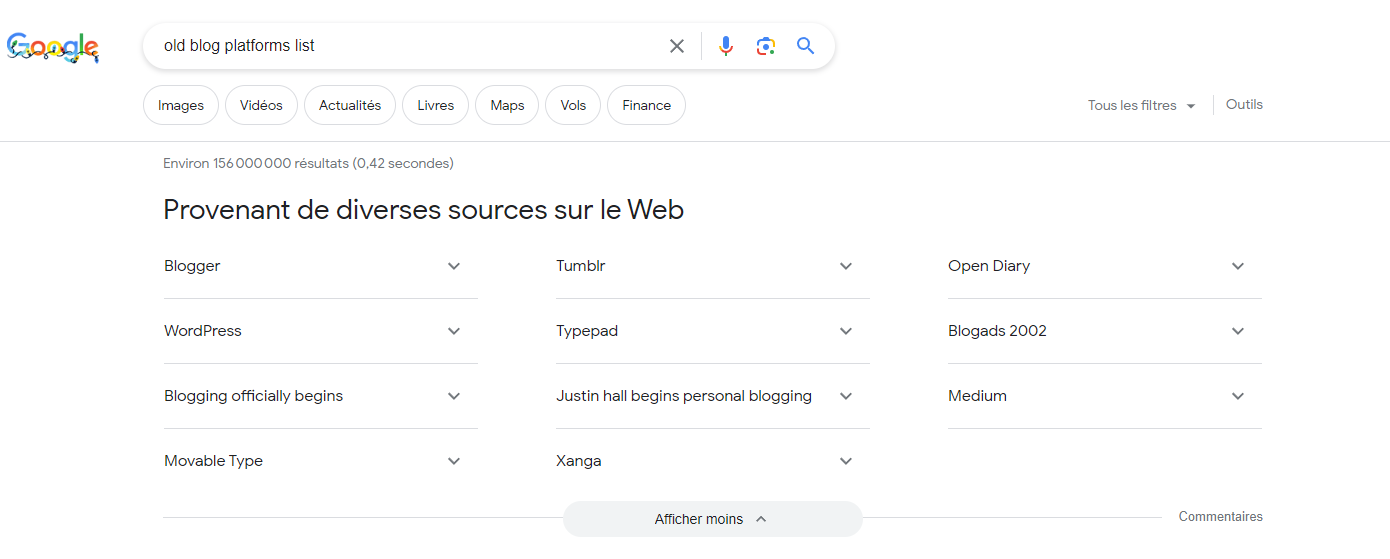Click the results count 'Environ 156 000 000 résultats'
Image resolution: width=1390 pixels, height=559 pixels.
click(308, 163)
